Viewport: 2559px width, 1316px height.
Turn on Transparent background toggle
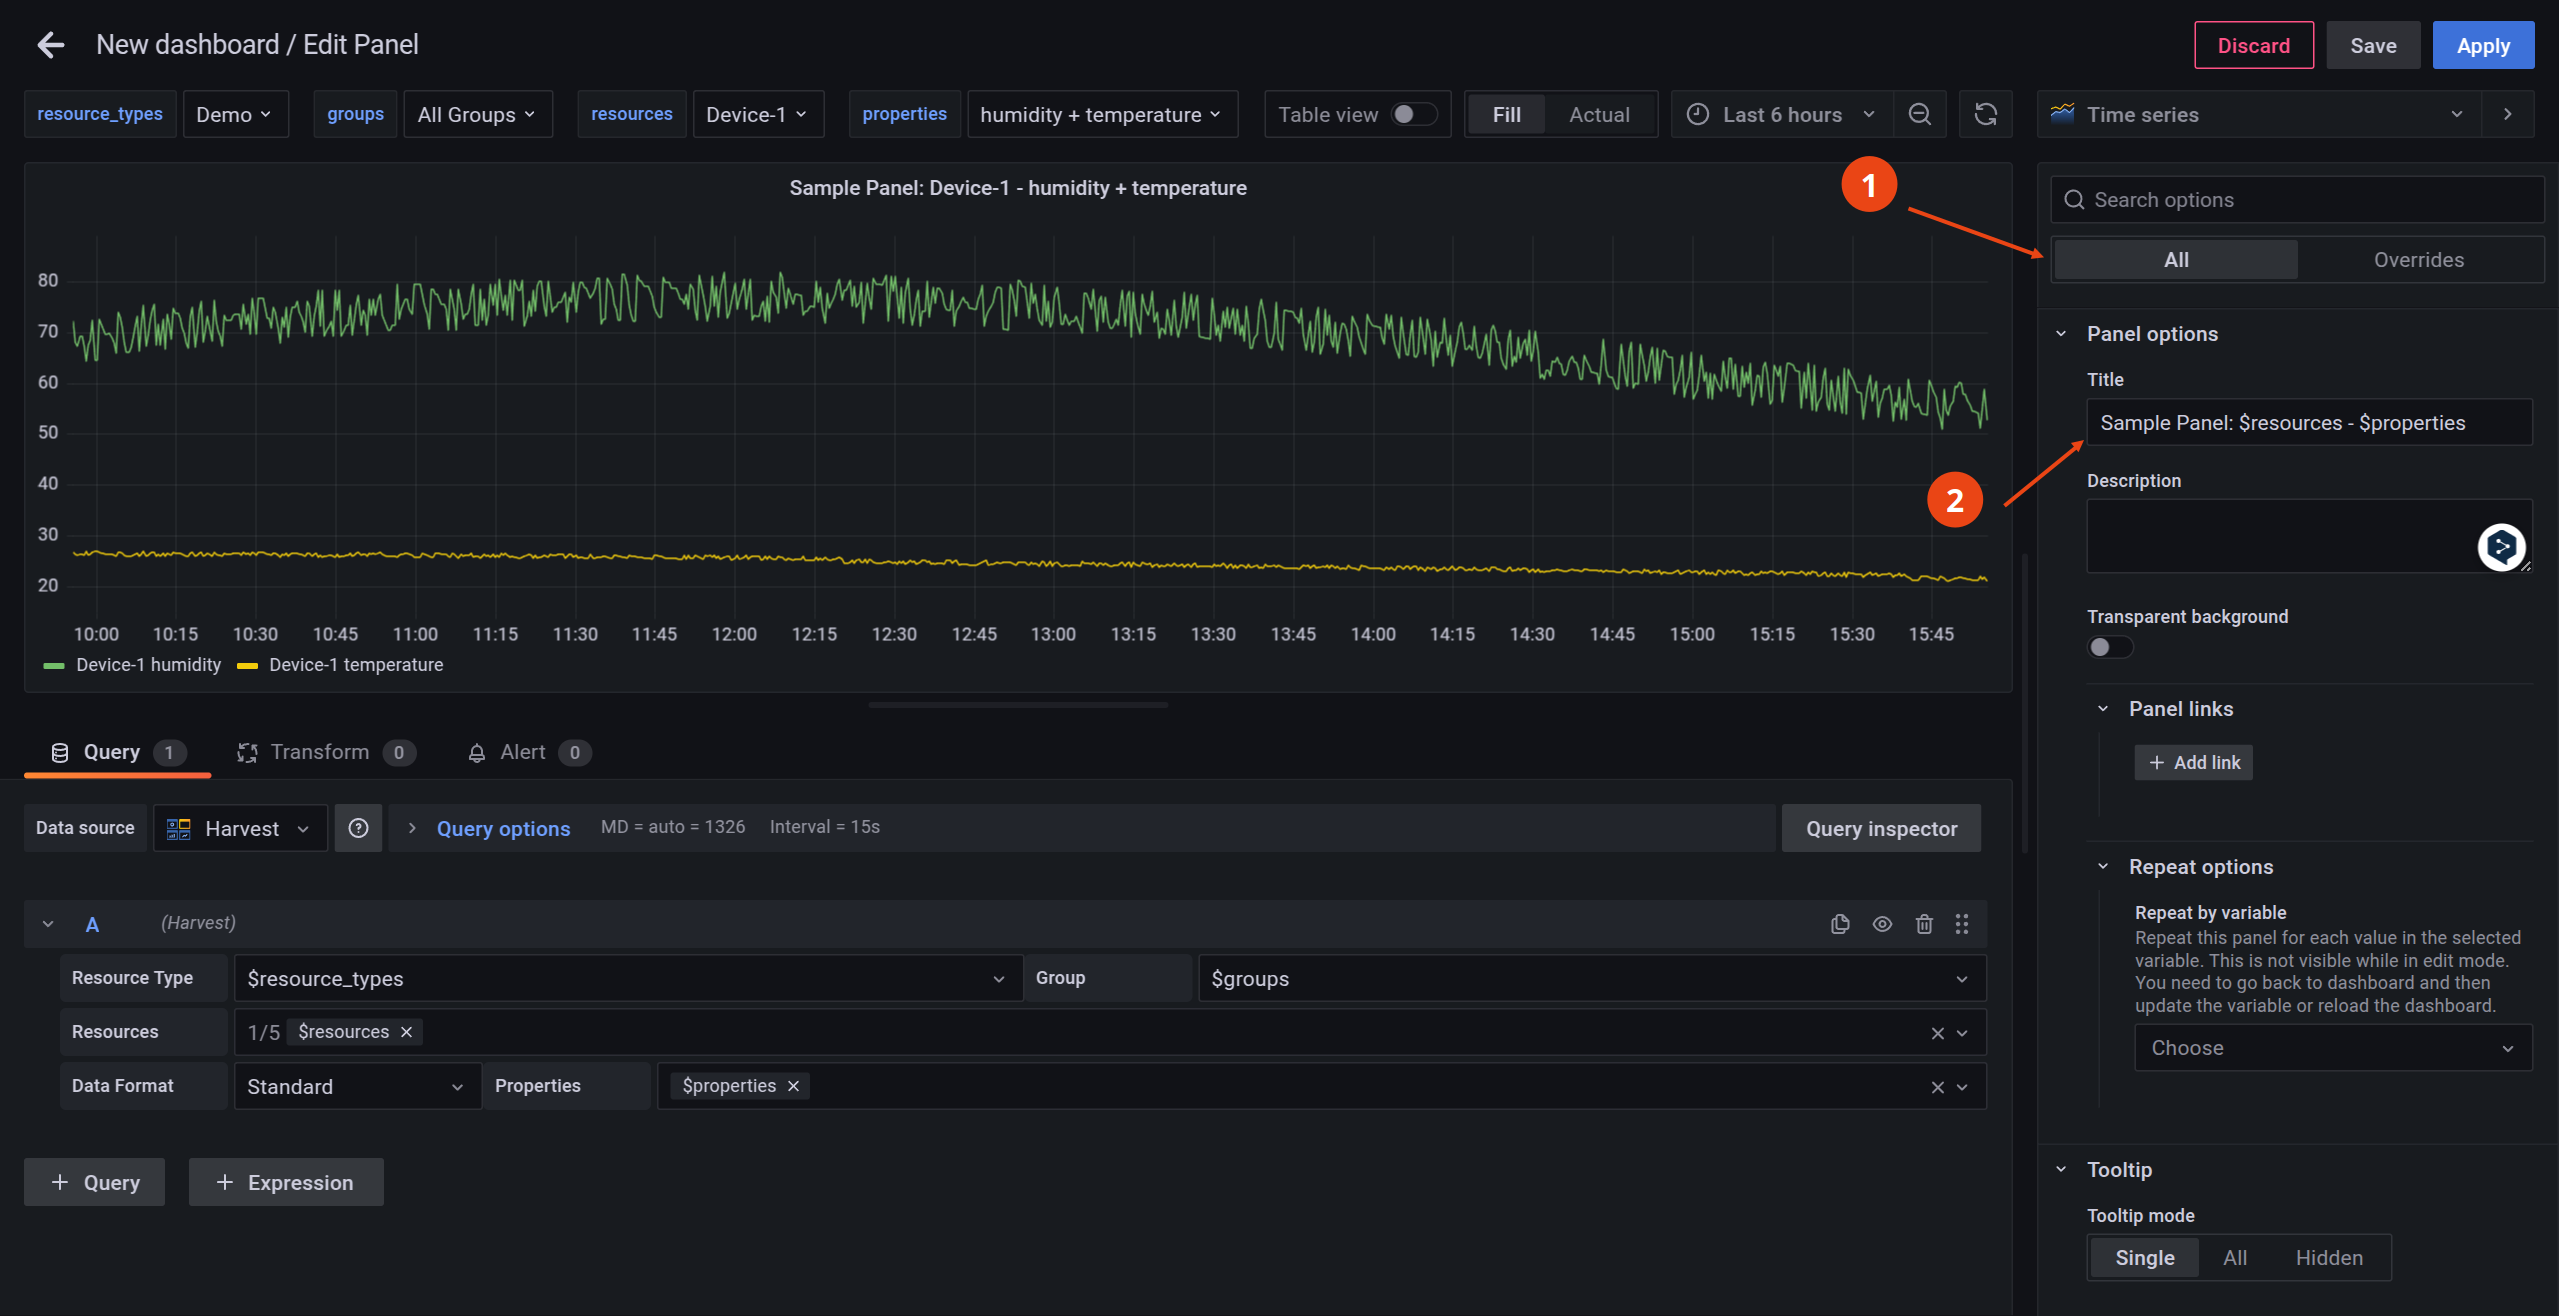[x=2109, y=647]
